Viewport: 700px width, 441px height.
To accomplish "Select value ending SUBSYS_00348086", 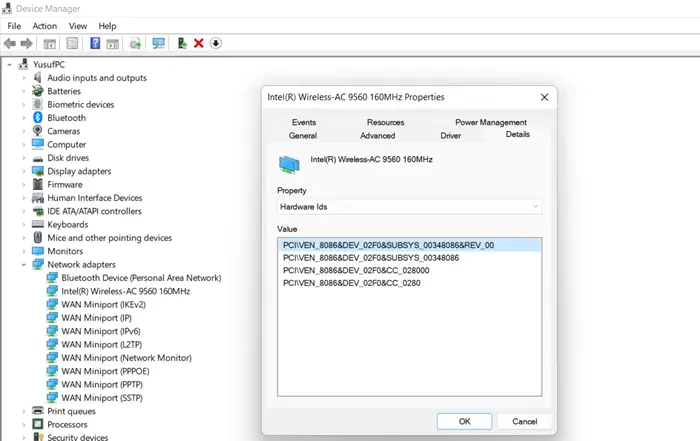I will pos(371,258).
